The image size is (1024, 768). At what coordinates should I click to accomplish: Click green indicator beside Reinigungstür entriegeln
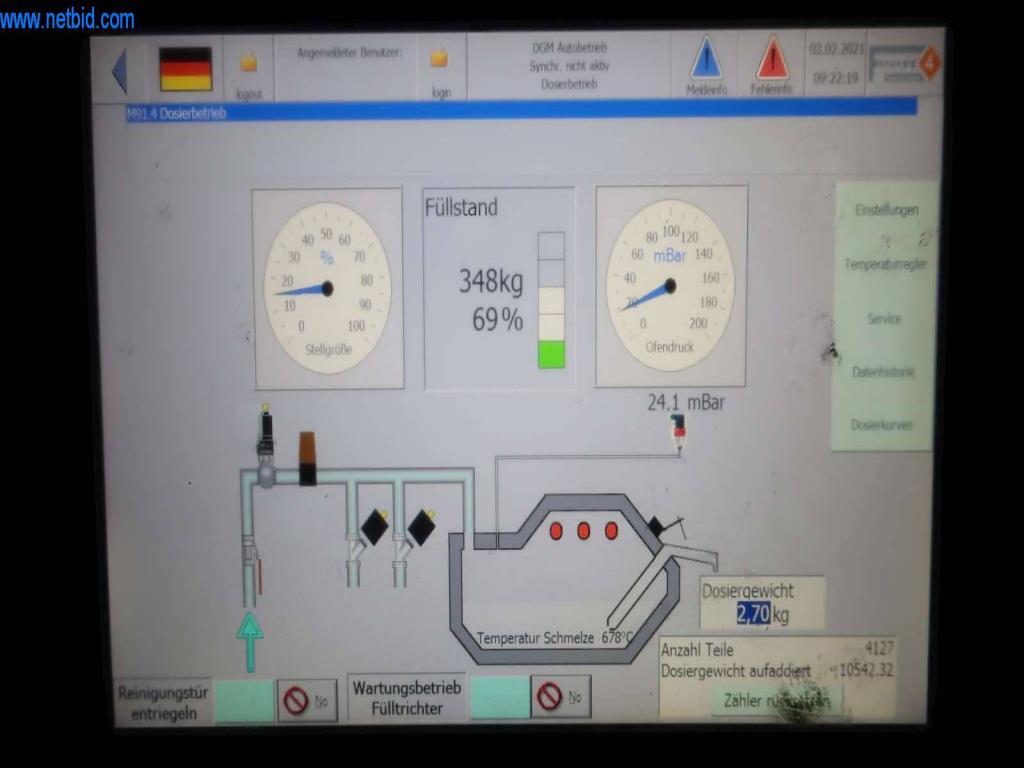(x=244, y=701)
